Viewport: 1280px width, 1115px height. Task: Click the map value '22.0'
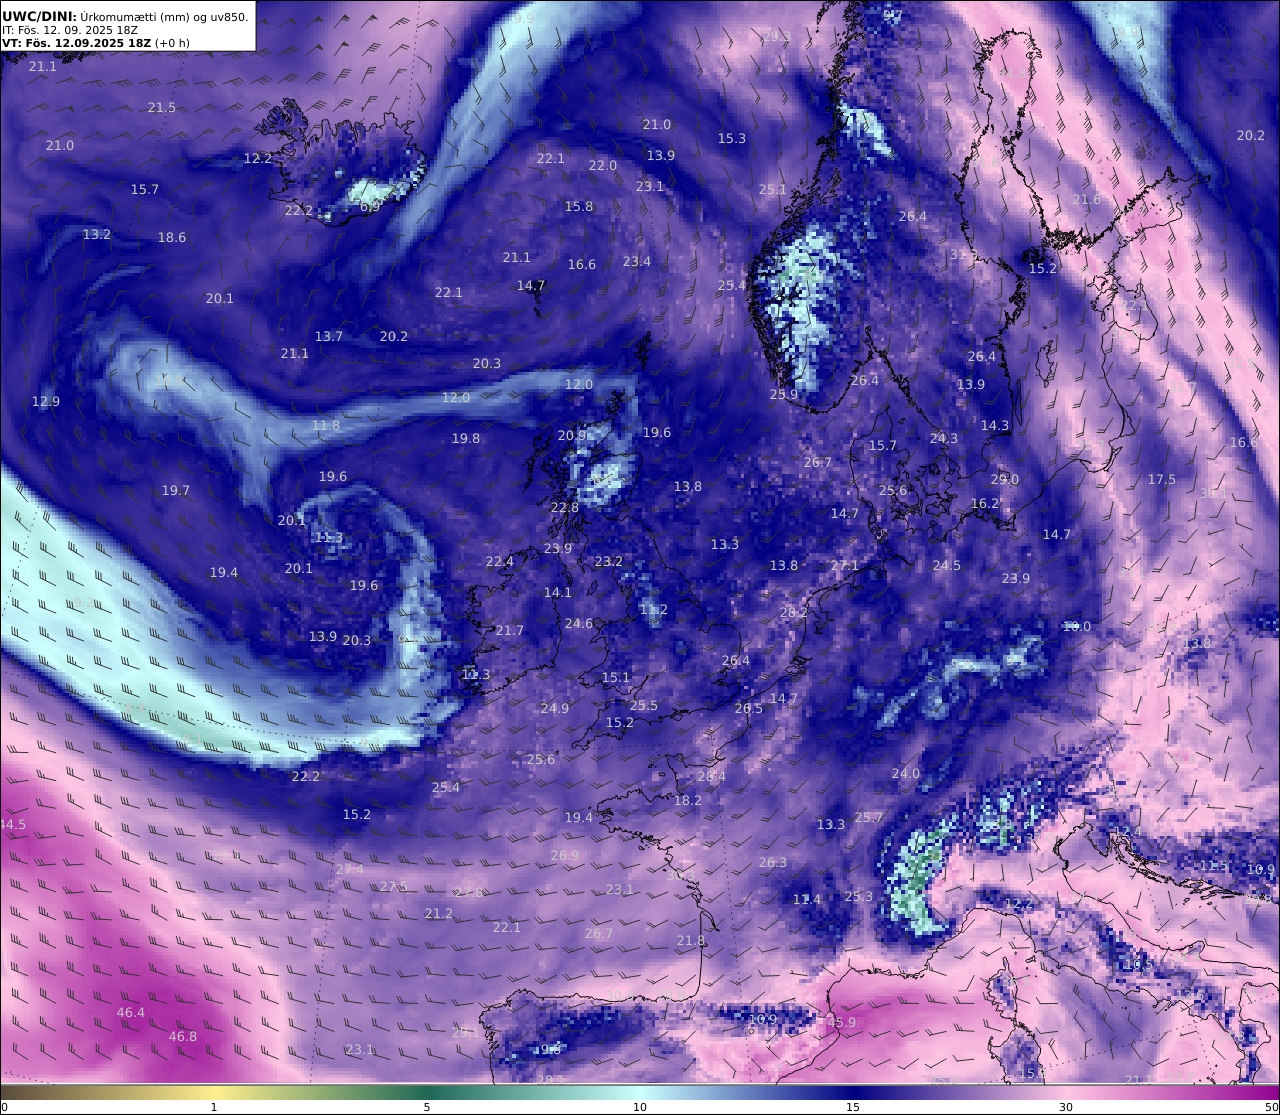point(603,165)
